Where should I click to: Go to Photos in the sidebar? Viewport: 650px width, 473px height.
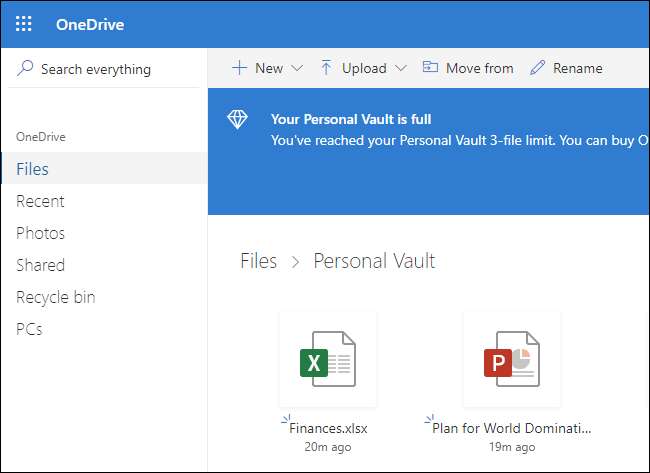click(40, 233)
